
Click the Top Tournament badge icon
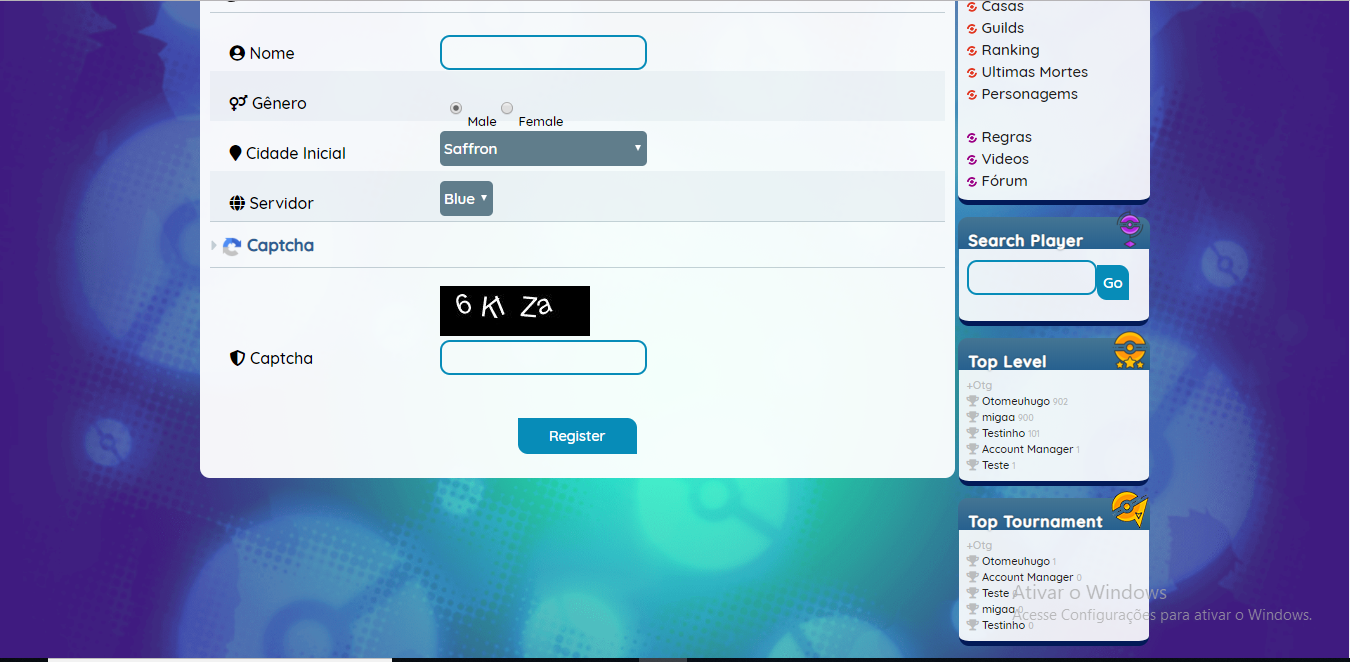1129,509
